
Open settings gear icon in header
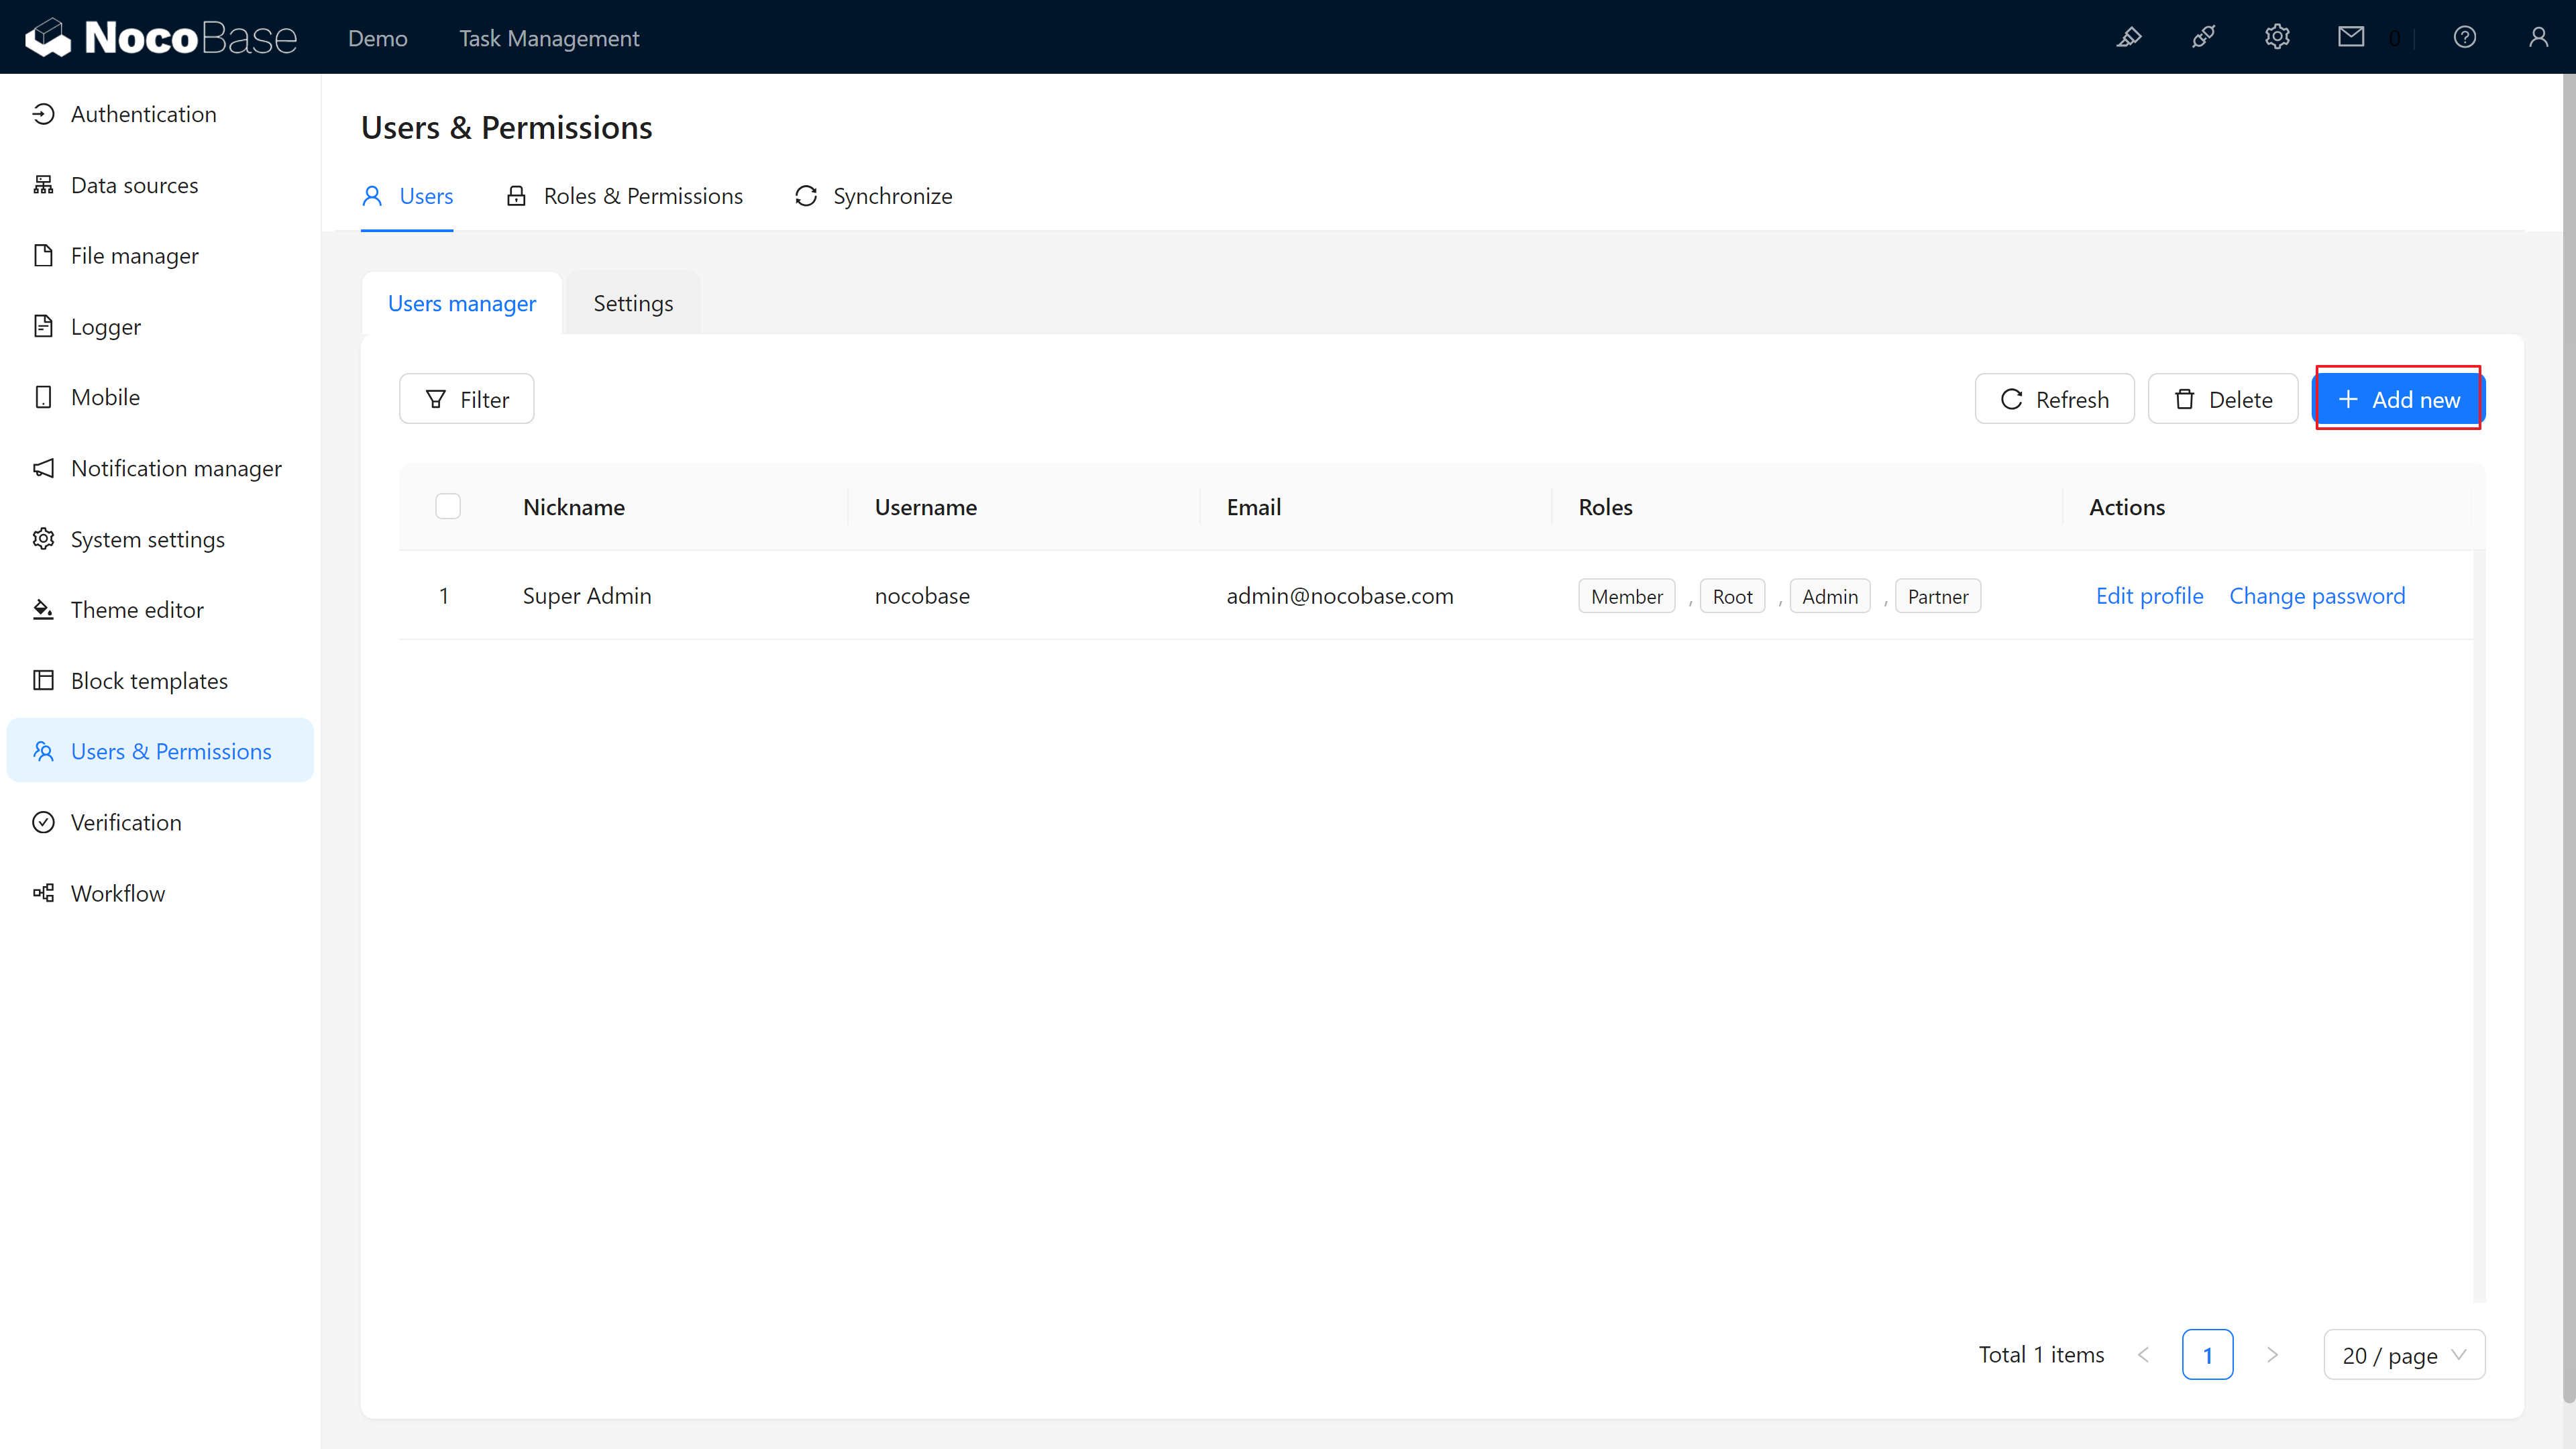point(2277,38)
